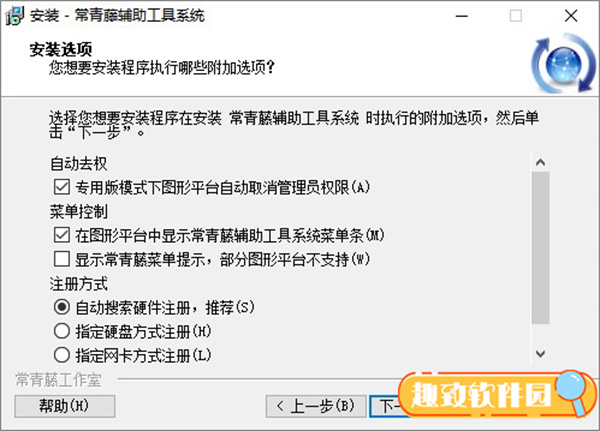
Task: Click the installer icon in the title bar
Action: pos(15,16)
